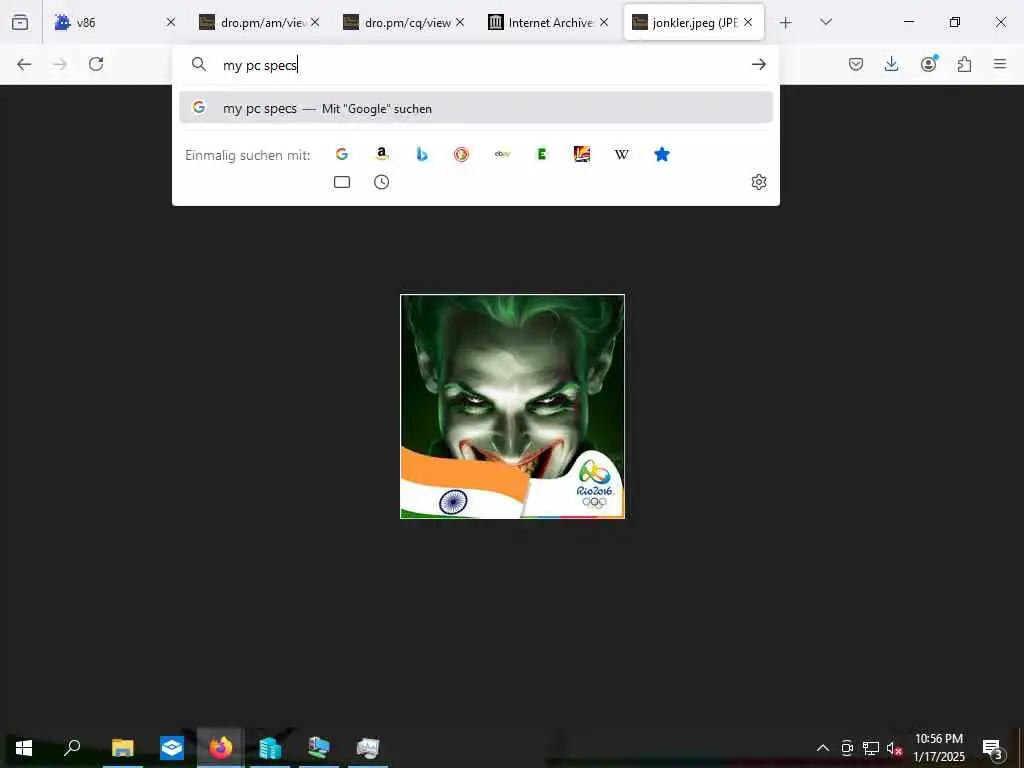Search bookmarks using the blue star icon
Viewport: 1024px width, 768px height.
click(662, 154)
